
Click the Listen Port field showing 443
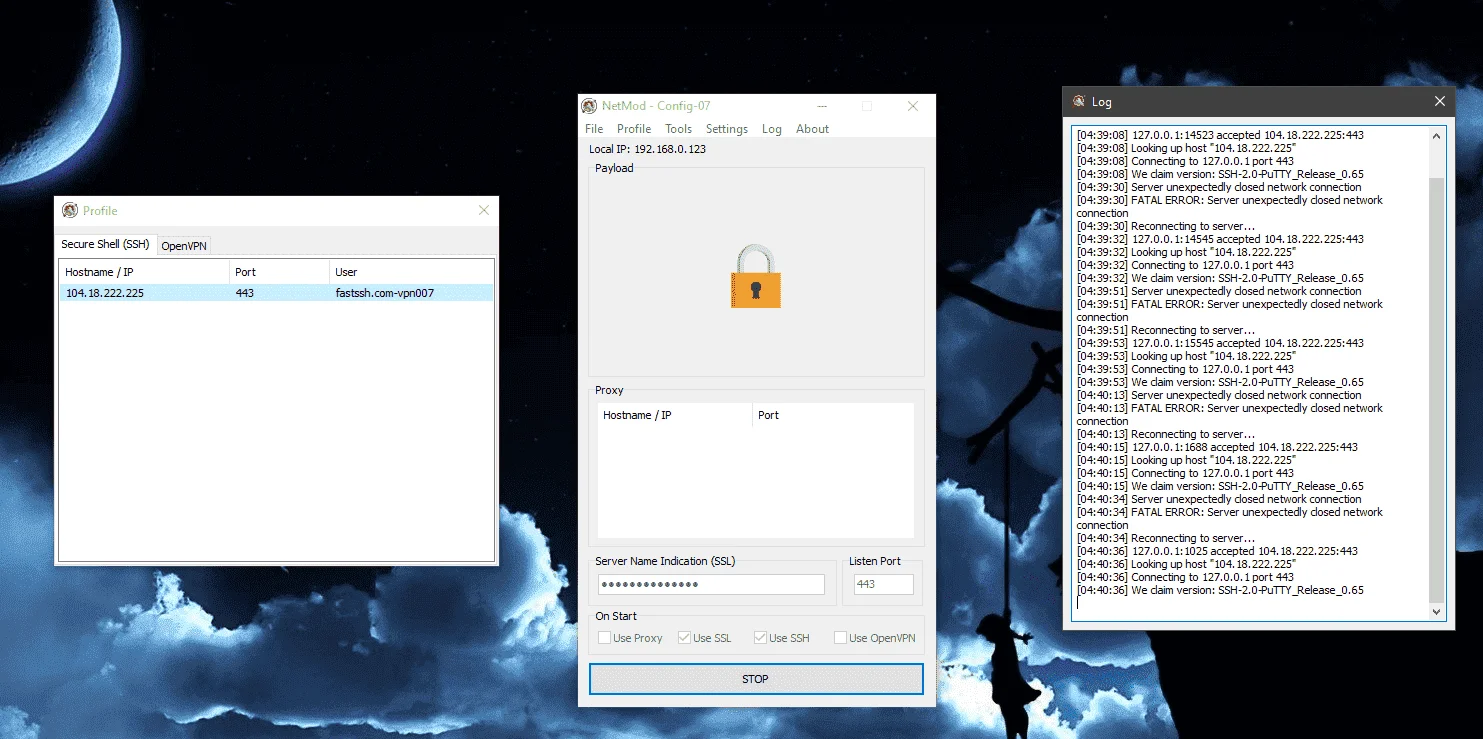click(884, 585)
